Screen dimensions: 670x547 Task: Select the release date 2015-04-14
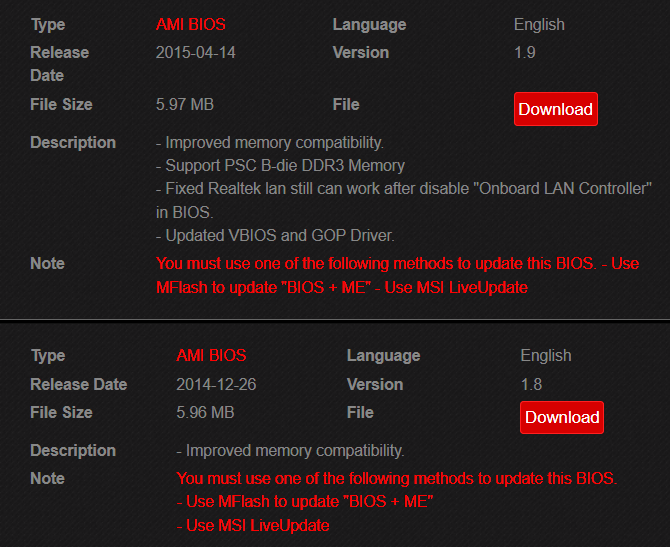click(196, 52)
